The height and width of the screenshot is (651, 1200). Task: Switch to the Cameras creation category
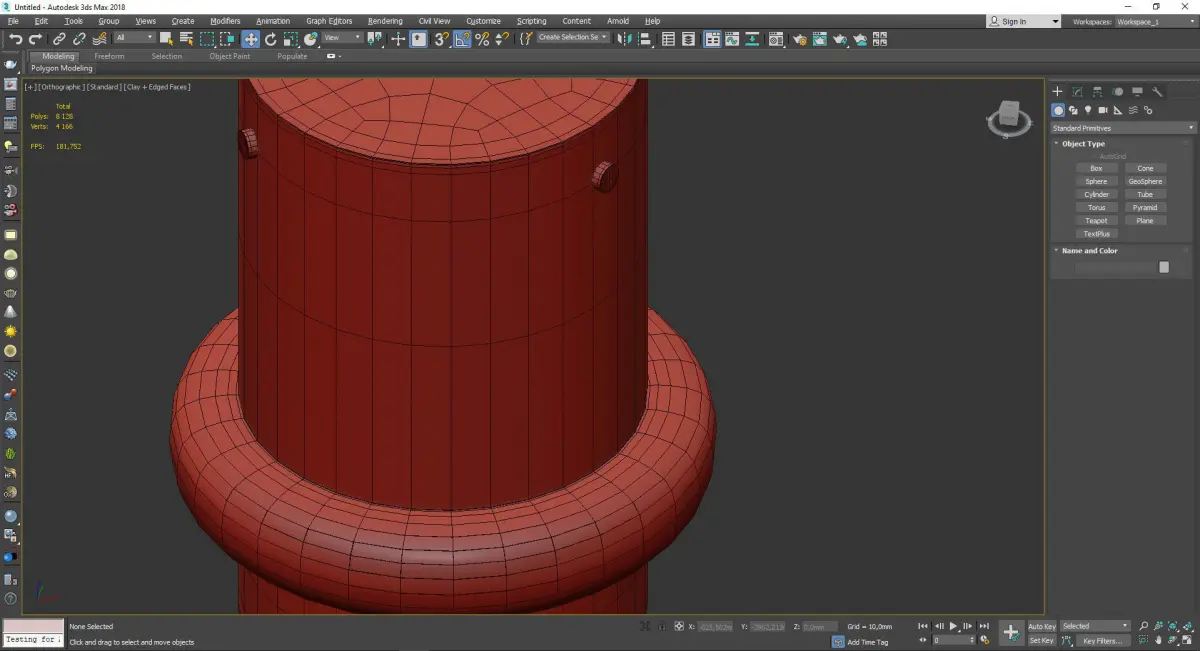pyautogui.click(x=1102, y=110)
